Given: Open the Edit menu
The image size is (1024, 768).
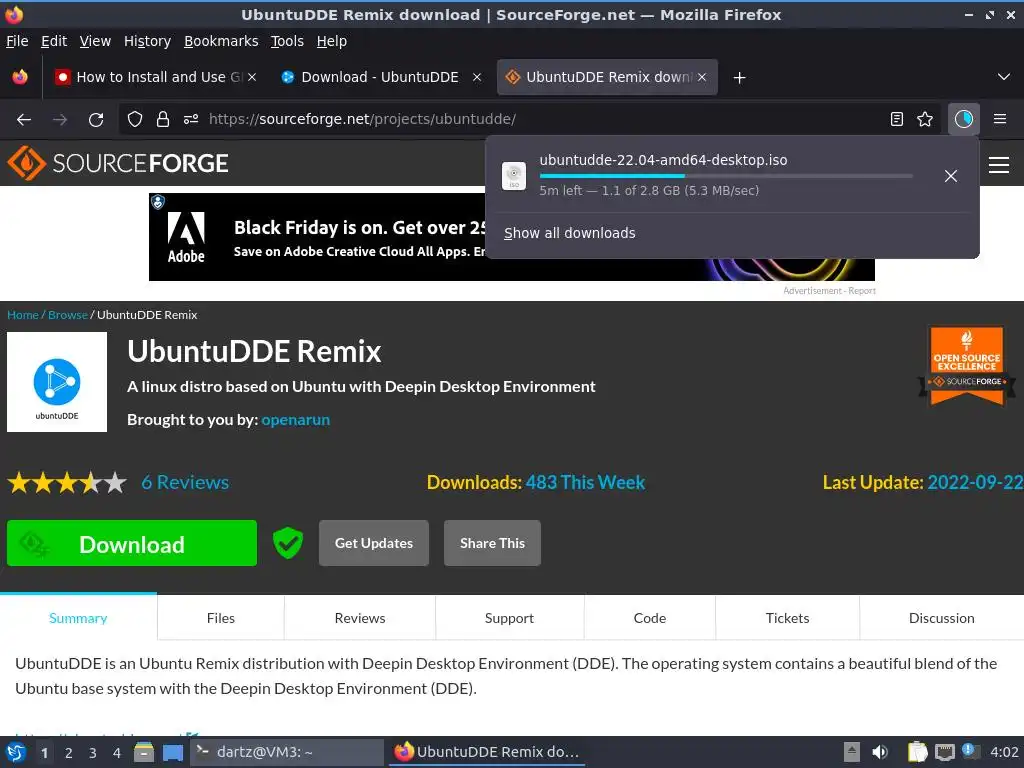Looking at the screenshot, I should (x=54, y=41).
